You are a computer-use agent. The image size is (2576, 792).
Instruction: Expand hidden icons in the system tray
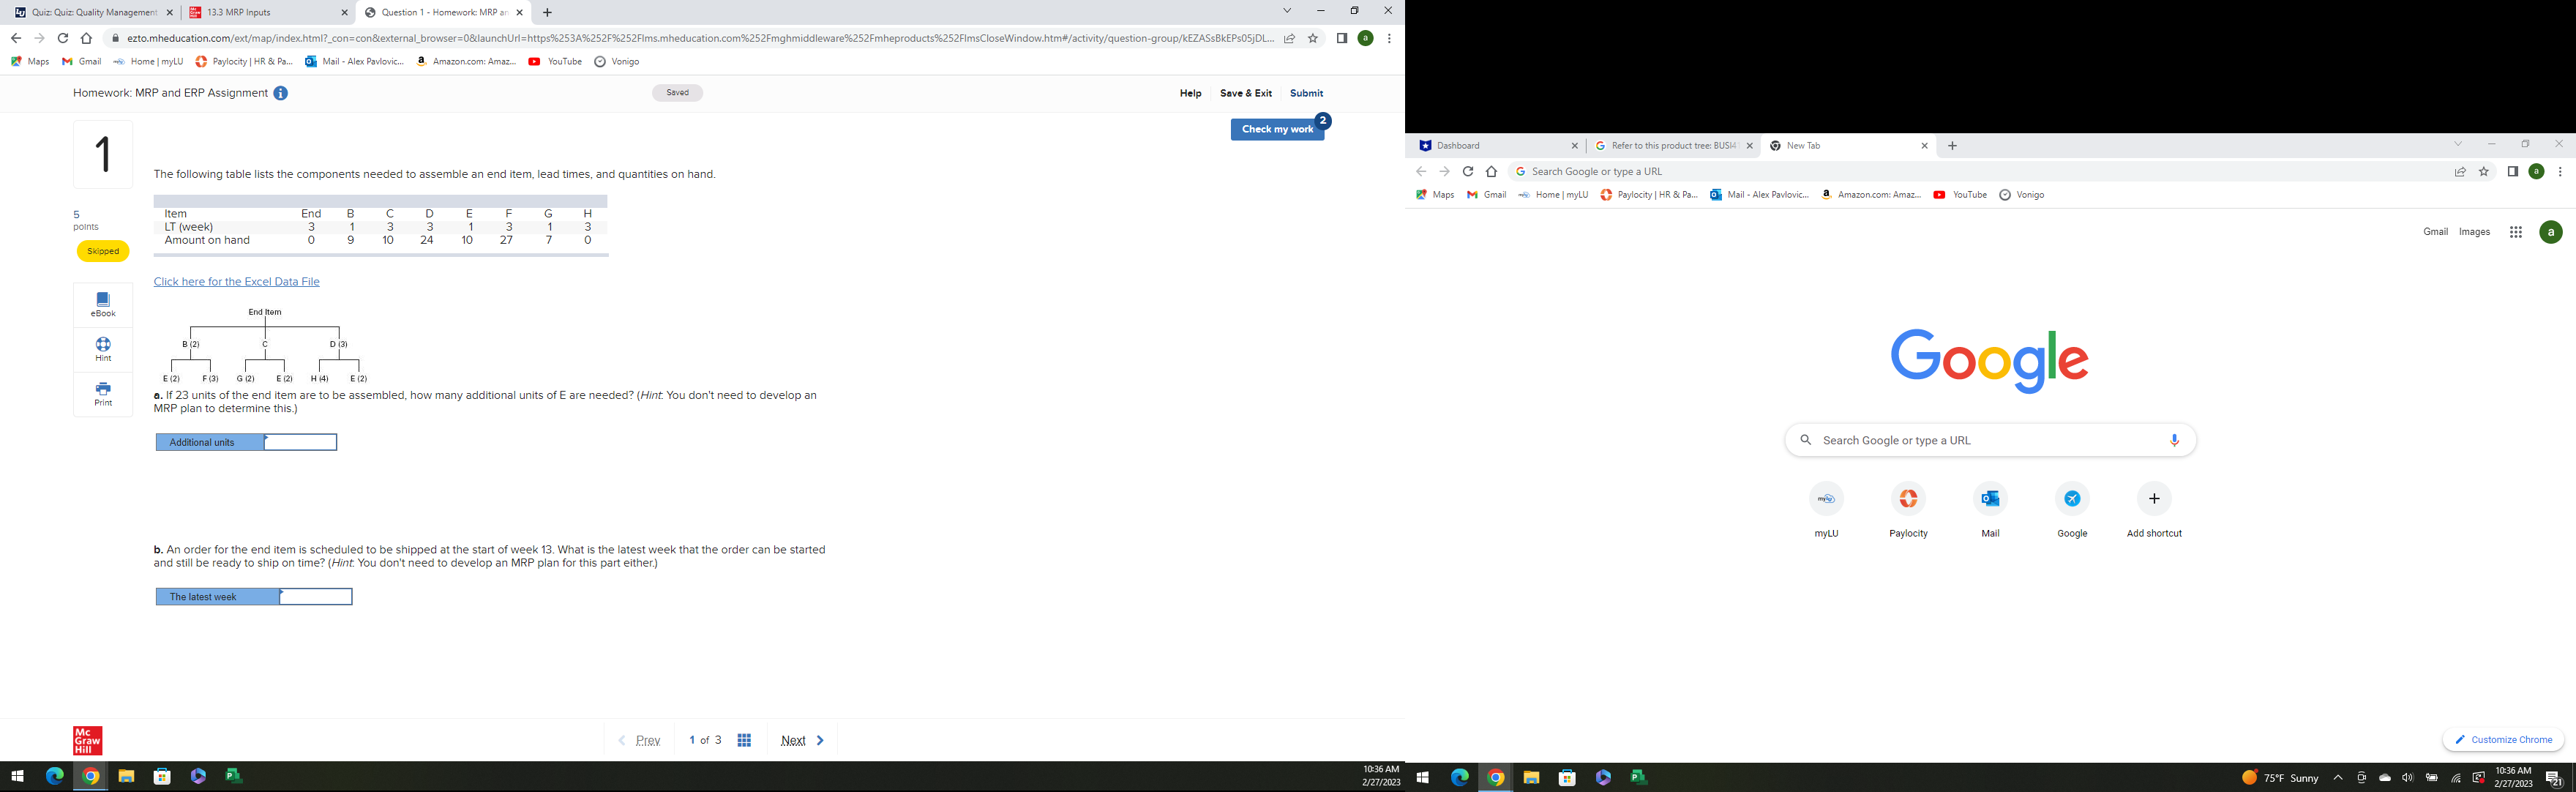pyautogui.click(x=2337, y=777)
